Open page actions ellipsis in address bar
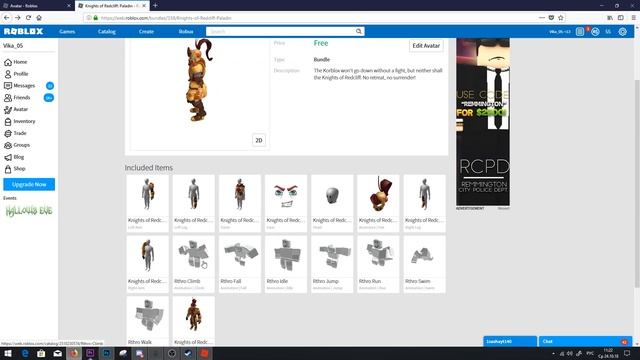 (x=542, y=18)
